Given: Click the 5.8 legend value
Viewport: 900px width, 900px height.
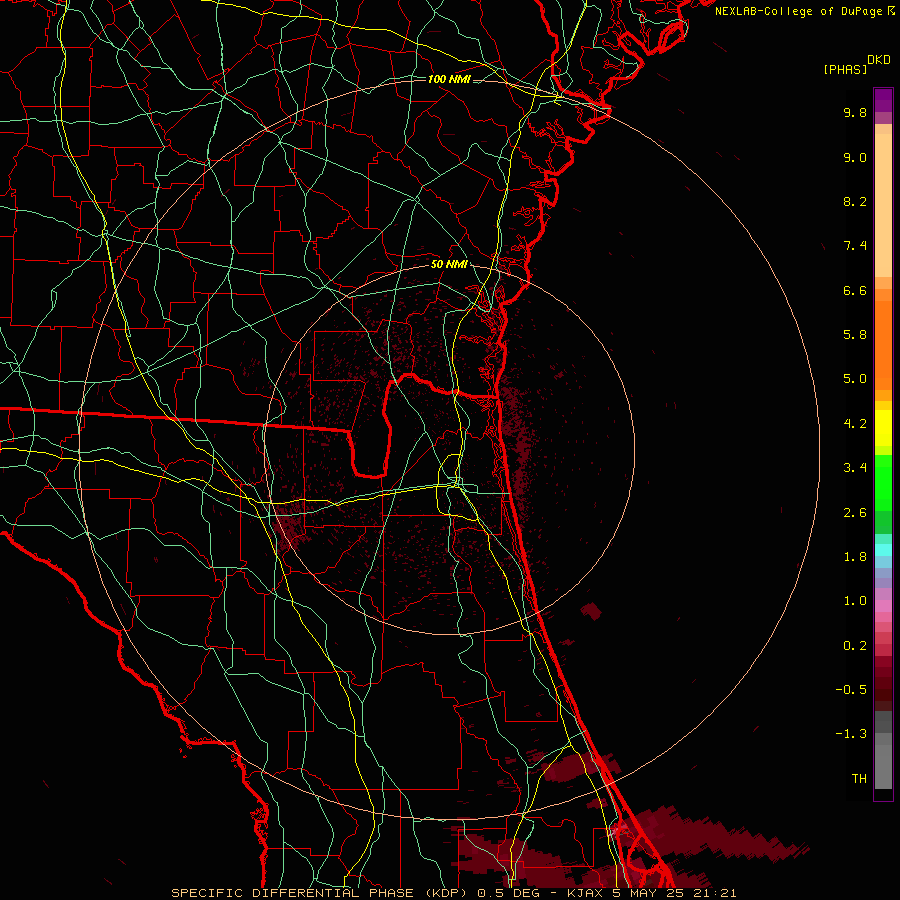Looking at the screenshot, I should click(x=855, y=335).
